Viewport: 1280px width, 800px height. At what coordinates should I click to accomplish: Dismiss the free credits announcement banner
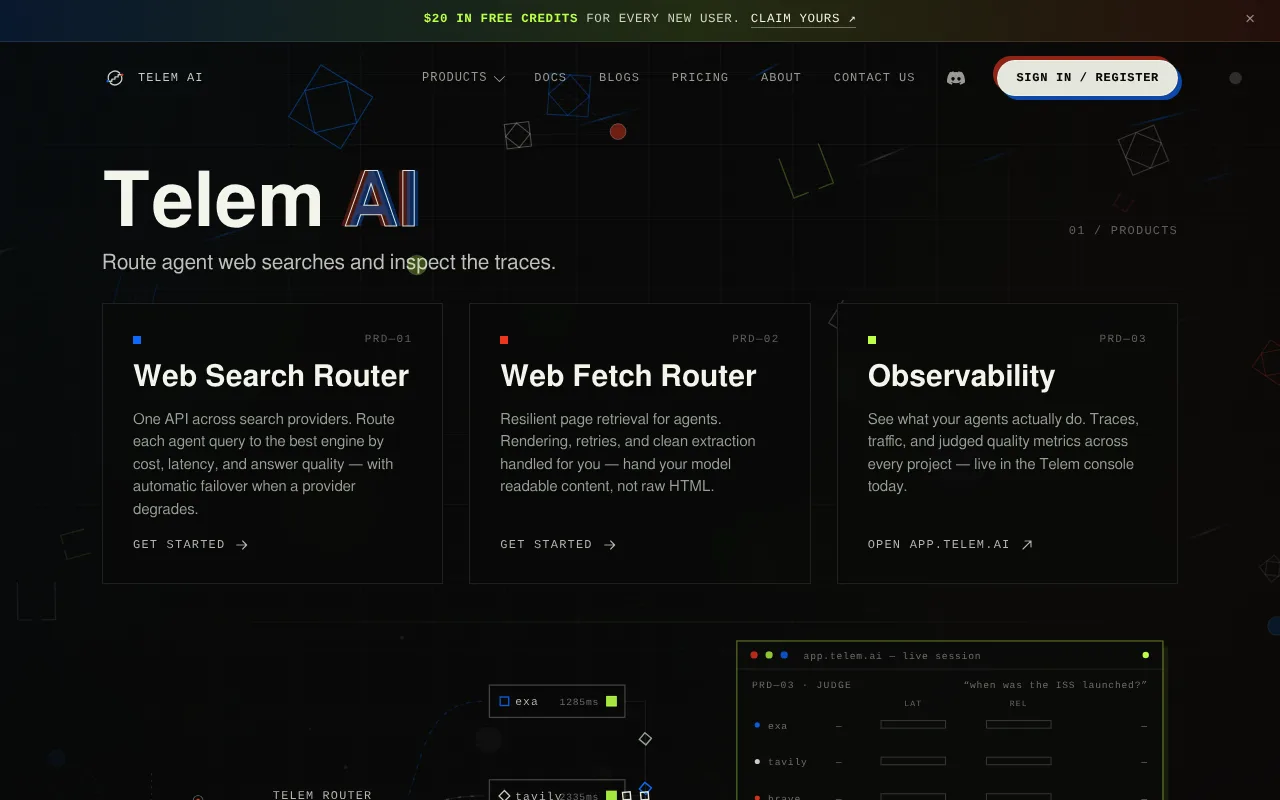[1250, 18]
